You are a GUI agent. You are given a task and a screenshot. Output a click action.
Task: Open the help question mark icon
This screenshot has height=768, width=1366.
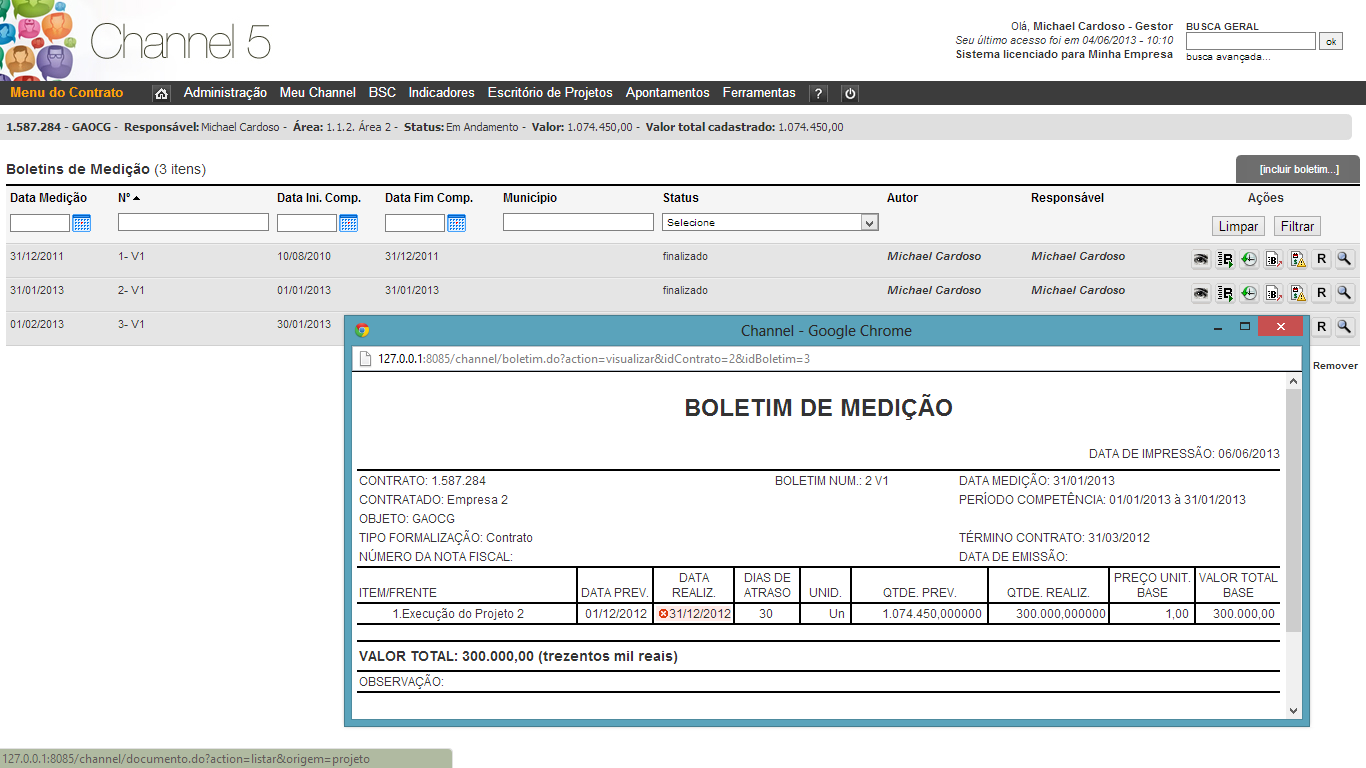pos(818,93)
